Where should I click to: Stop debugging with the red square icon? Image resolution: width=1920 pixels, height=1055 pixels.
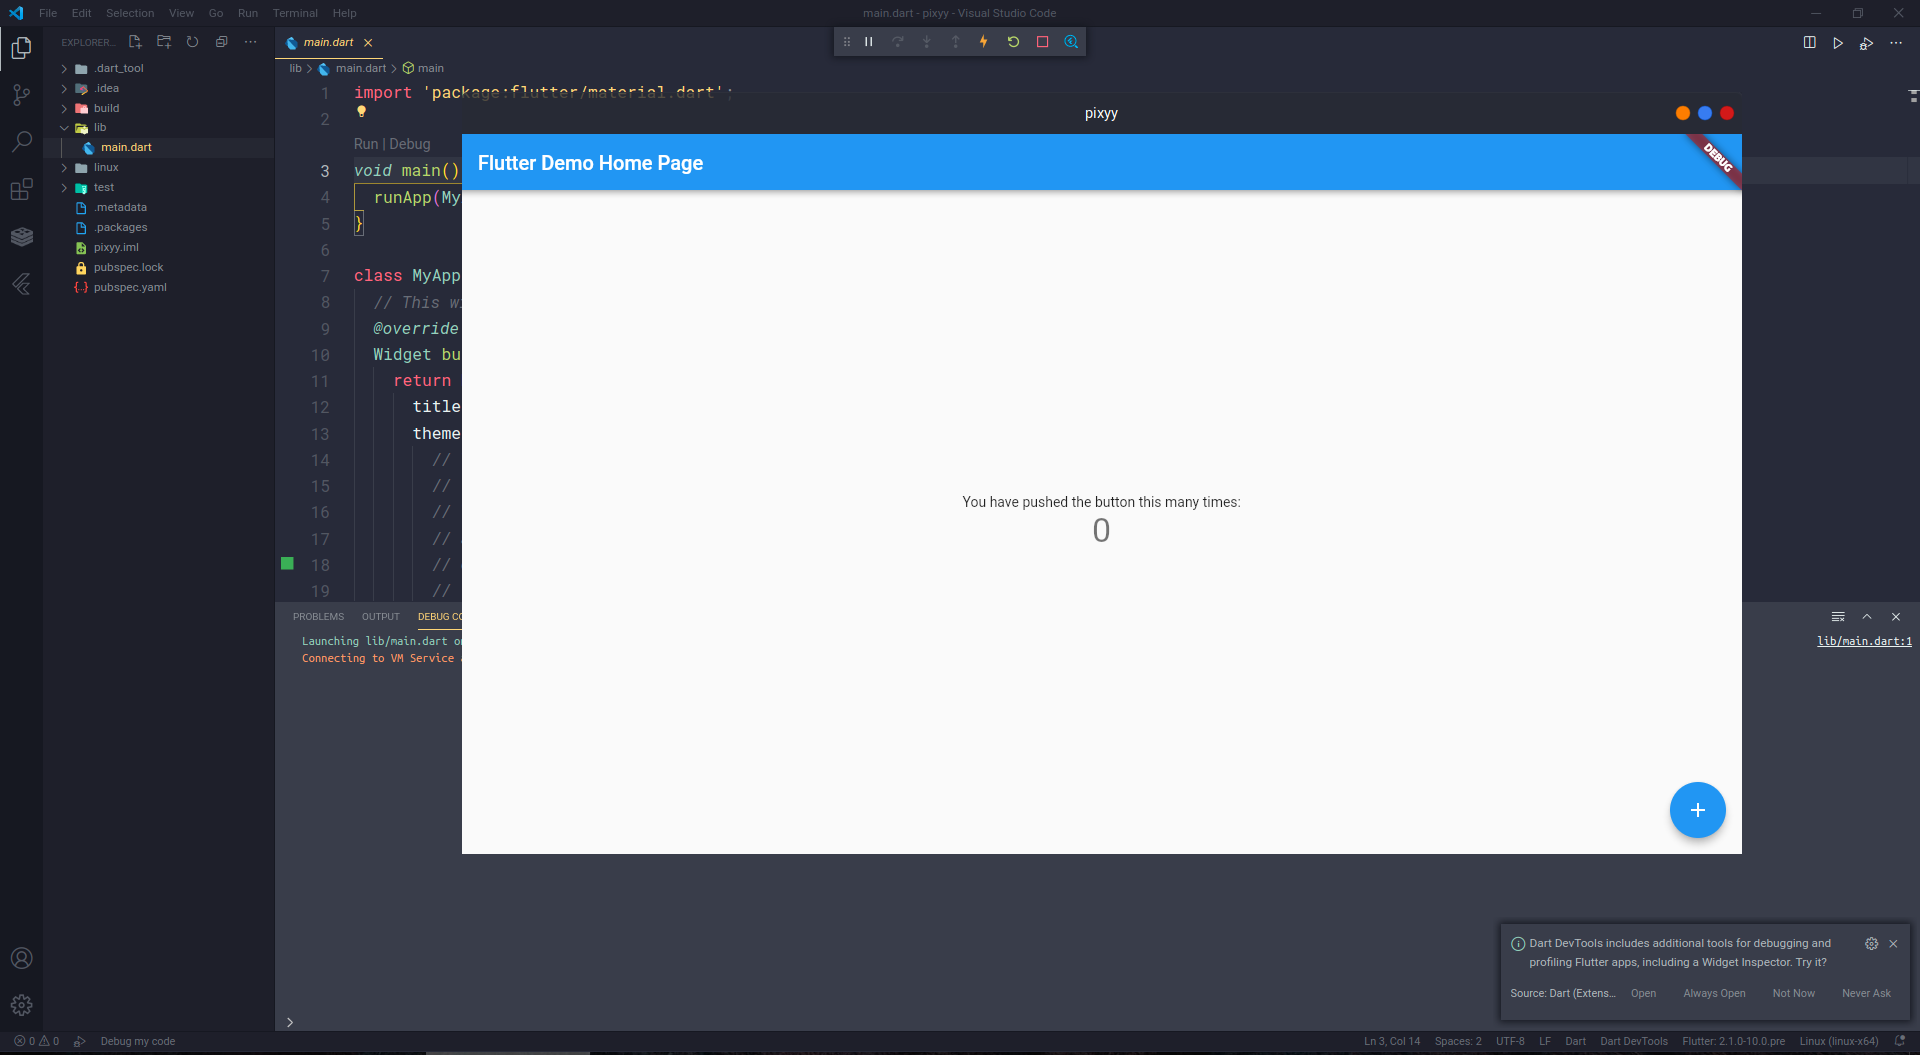coord(1043,41)
